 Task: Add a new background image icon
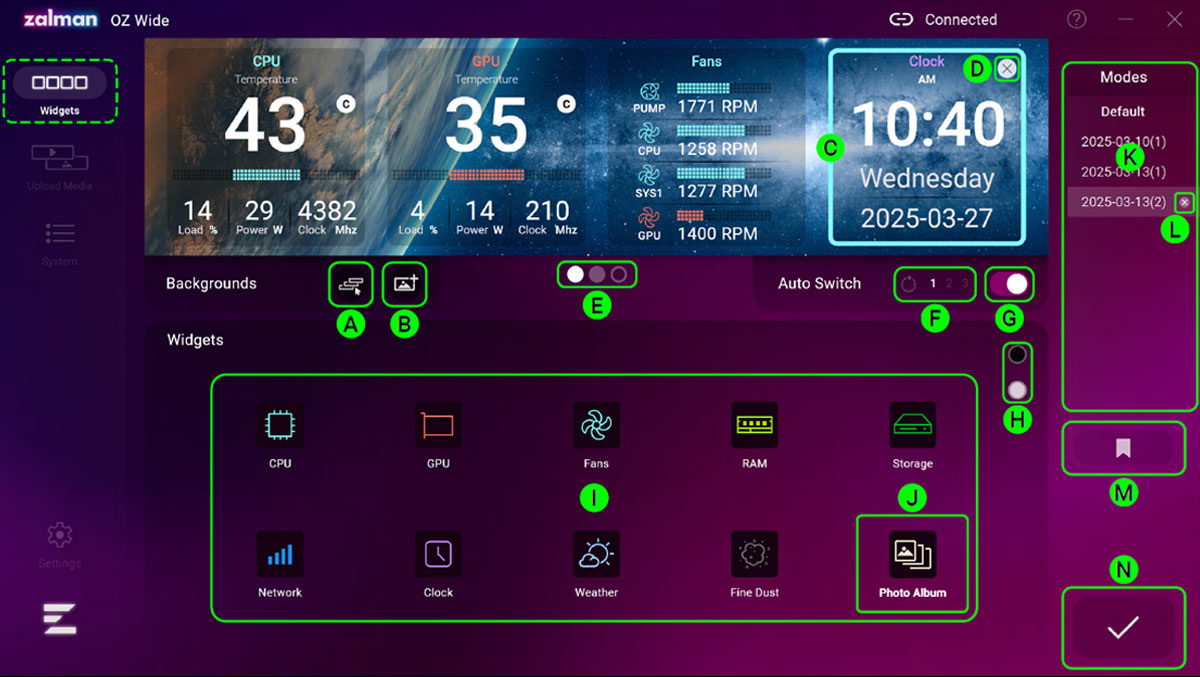[x=405, y=284]
